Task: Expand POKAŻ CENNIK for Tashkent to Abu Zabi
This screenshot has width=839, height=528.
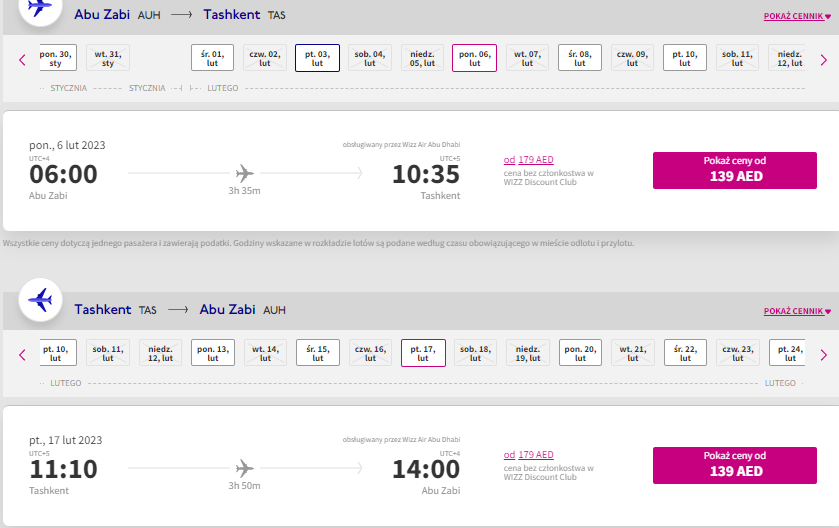Action: (797, 311)
